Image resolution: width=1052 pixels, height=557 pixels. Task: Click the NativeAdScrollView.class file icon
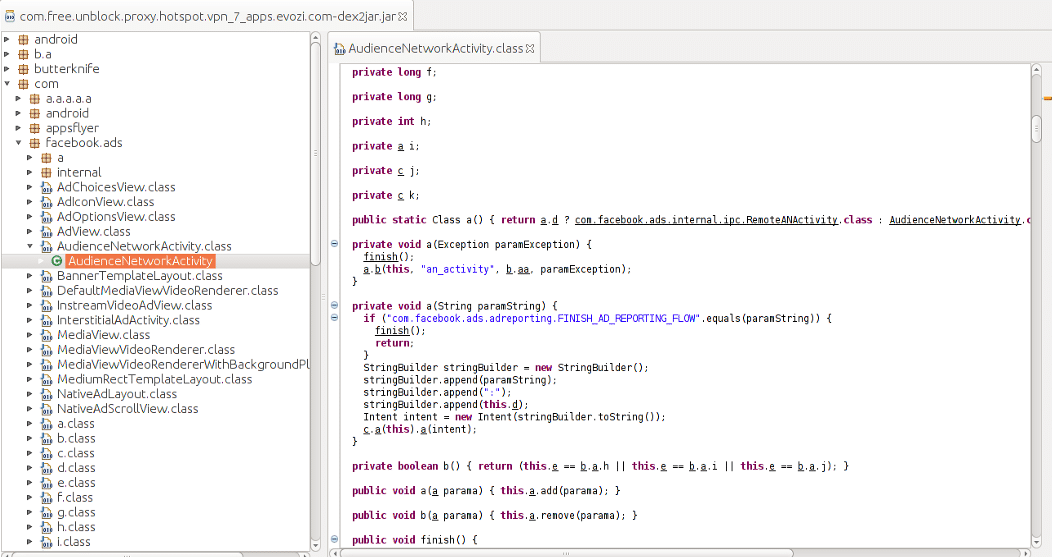coord(46,409)
